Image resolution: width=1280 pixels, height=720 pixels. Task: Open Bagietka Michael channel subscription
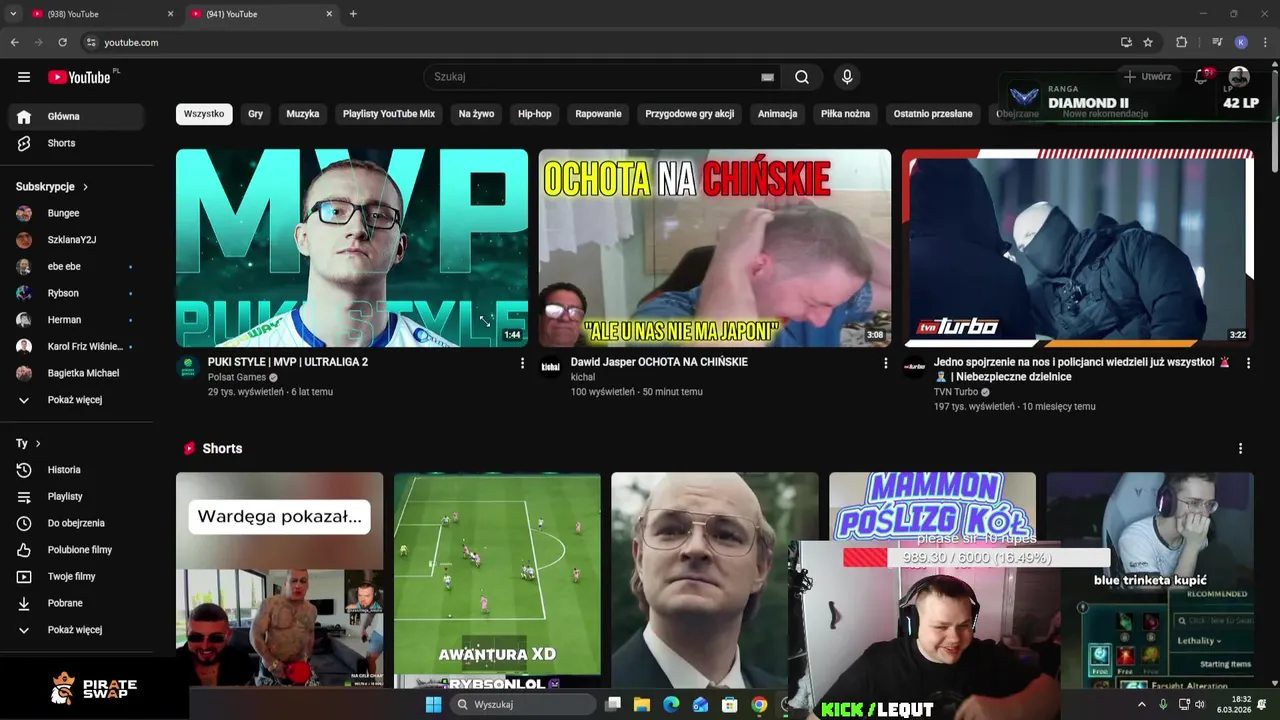[x=77, y=373]
